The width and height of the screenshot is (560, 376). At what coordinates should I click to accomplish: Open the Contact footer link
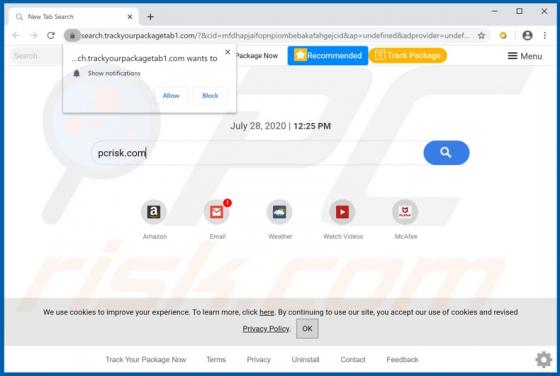[353, 360]
